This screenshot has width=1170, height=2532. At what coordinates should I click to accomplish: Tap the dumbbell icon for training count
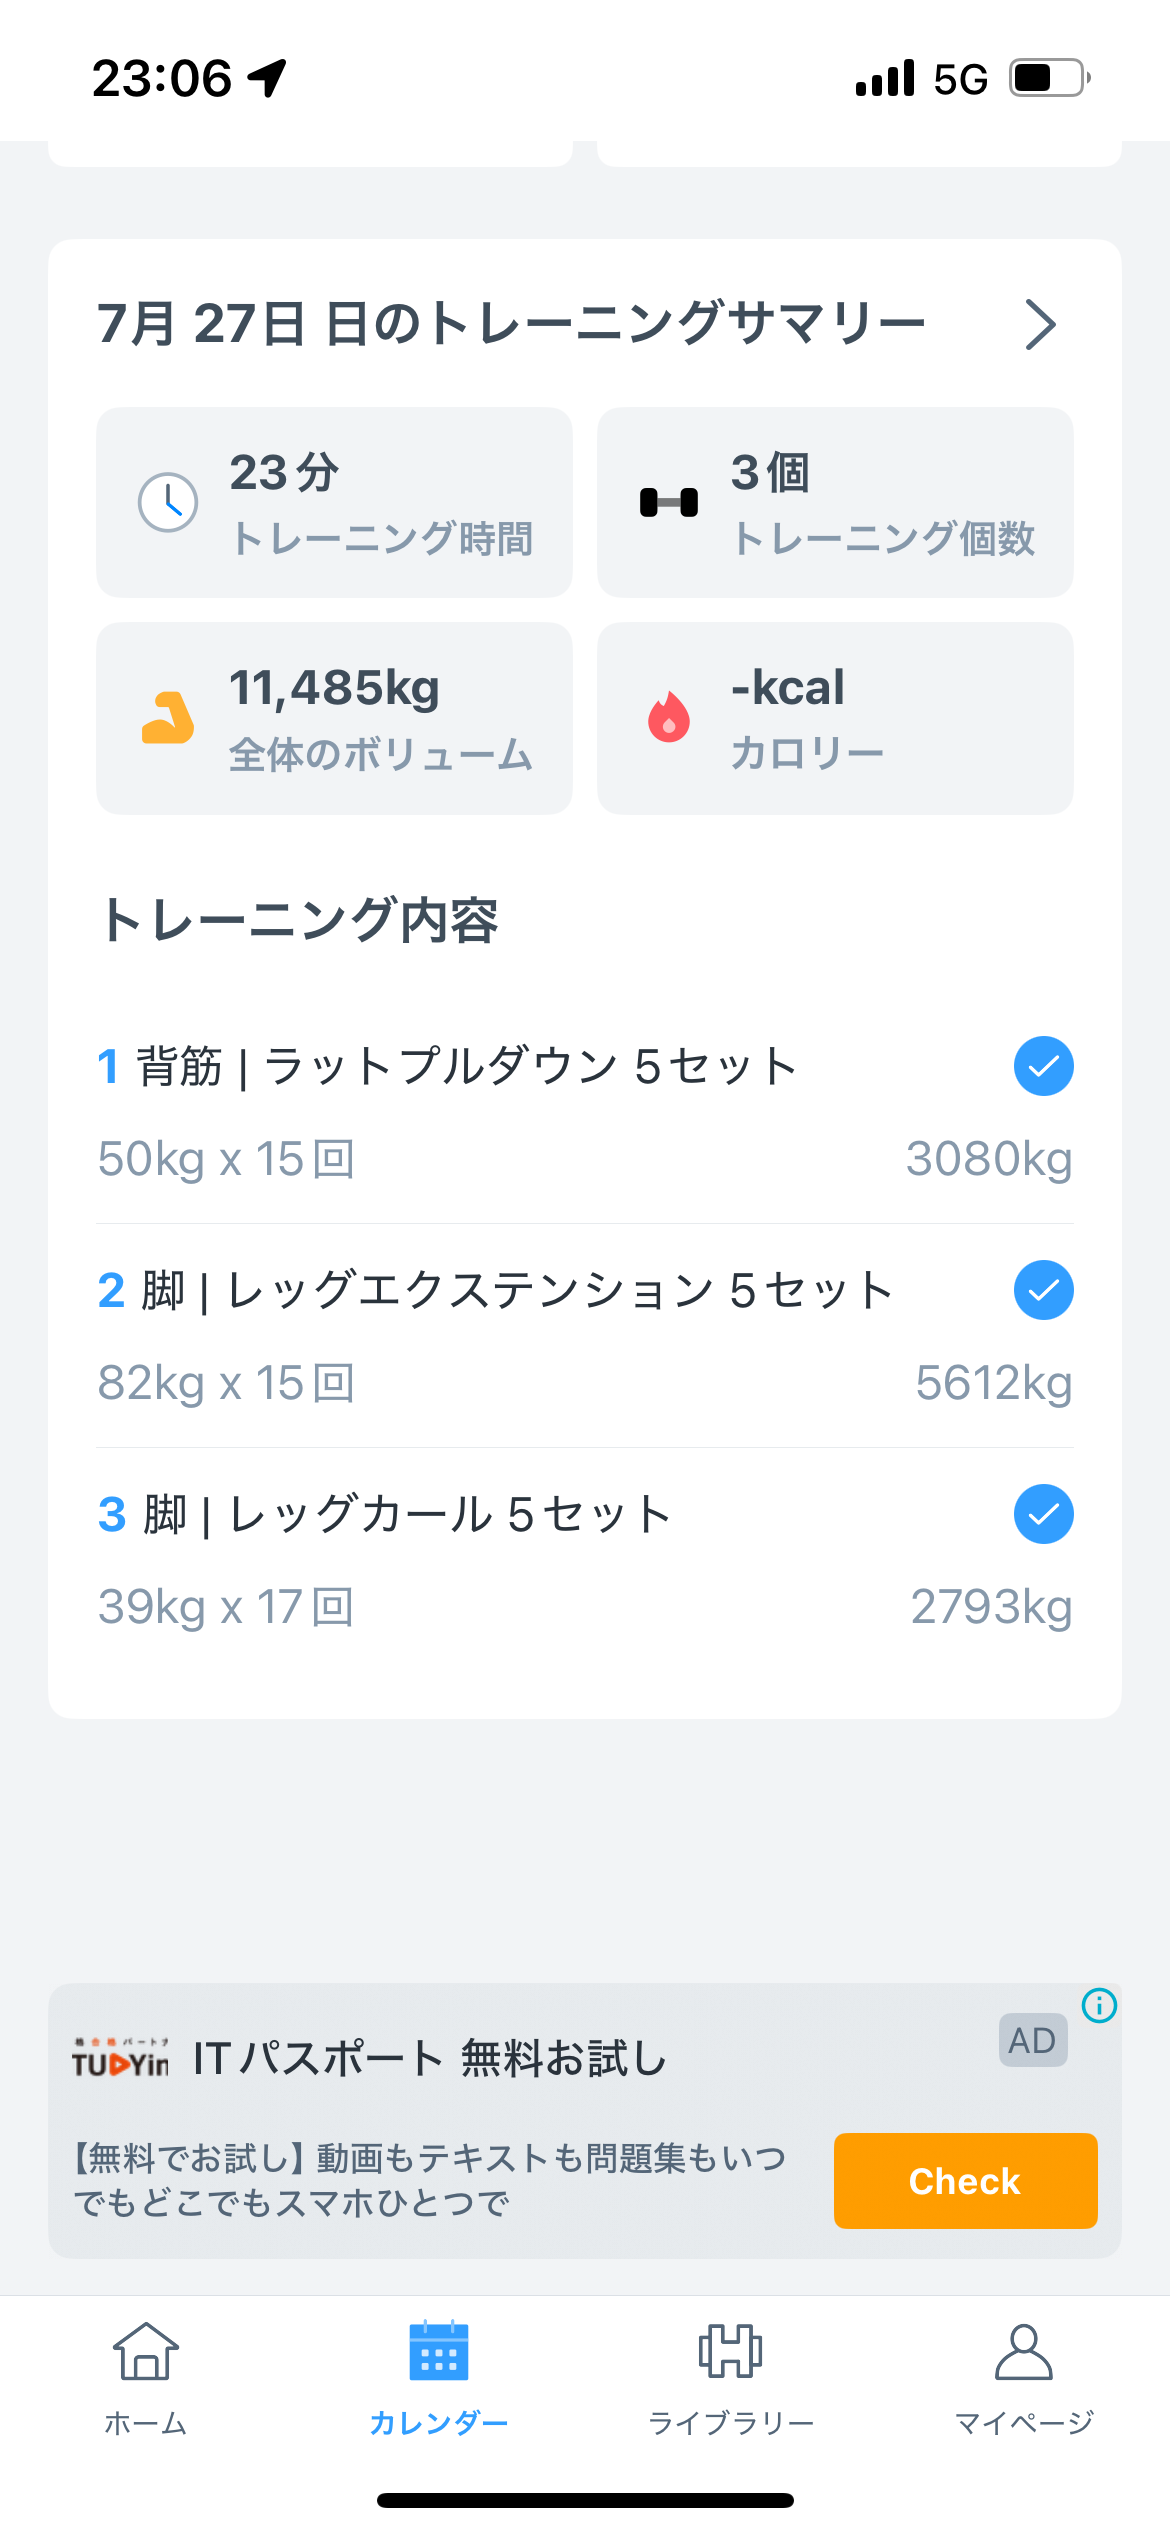coord(669,502)
